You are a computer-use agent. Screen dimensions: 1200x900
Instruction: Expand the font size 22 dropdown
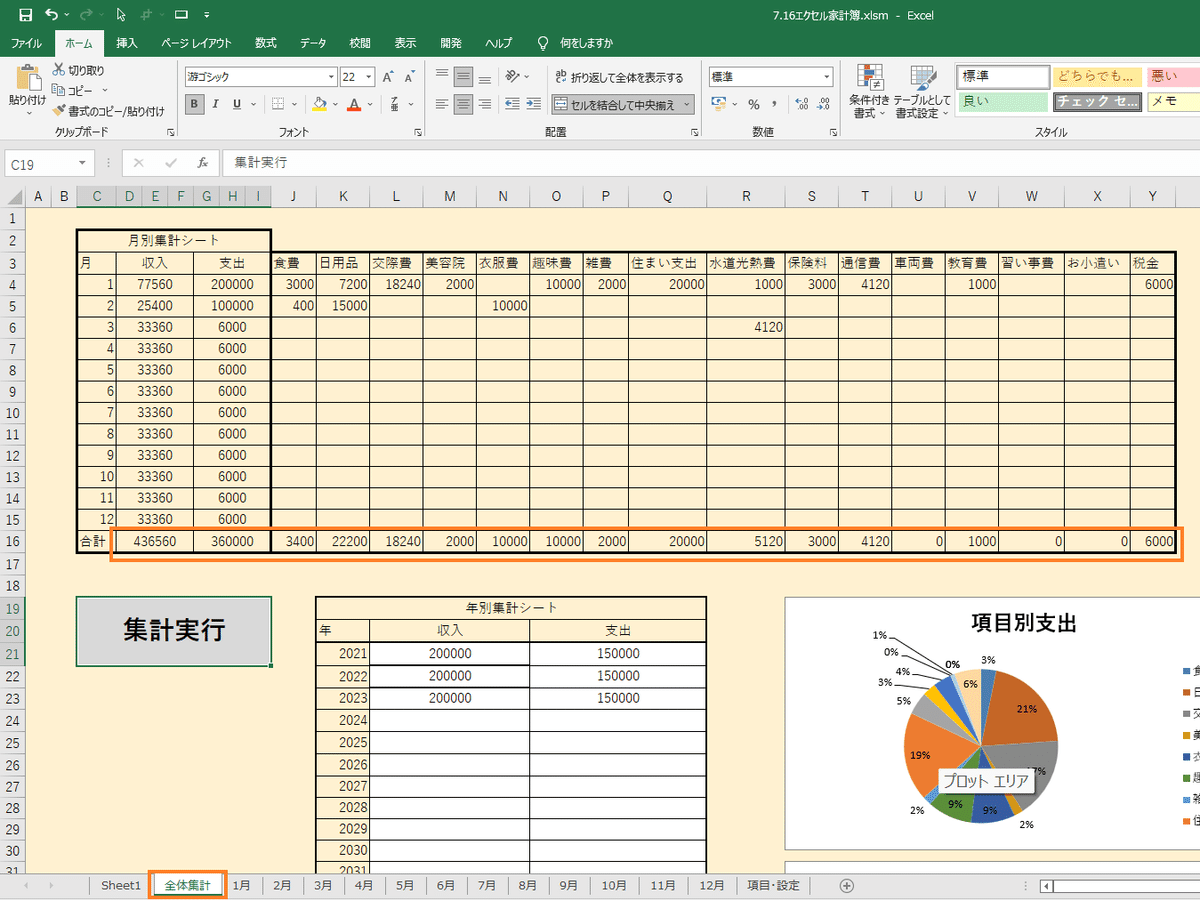point(370,77)
